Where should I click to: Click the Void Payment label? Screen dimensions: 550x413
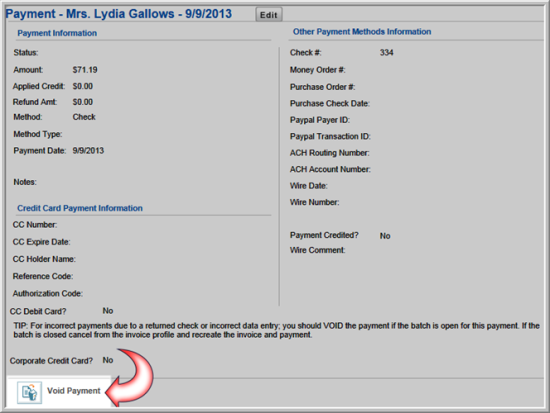coord(74,391)
